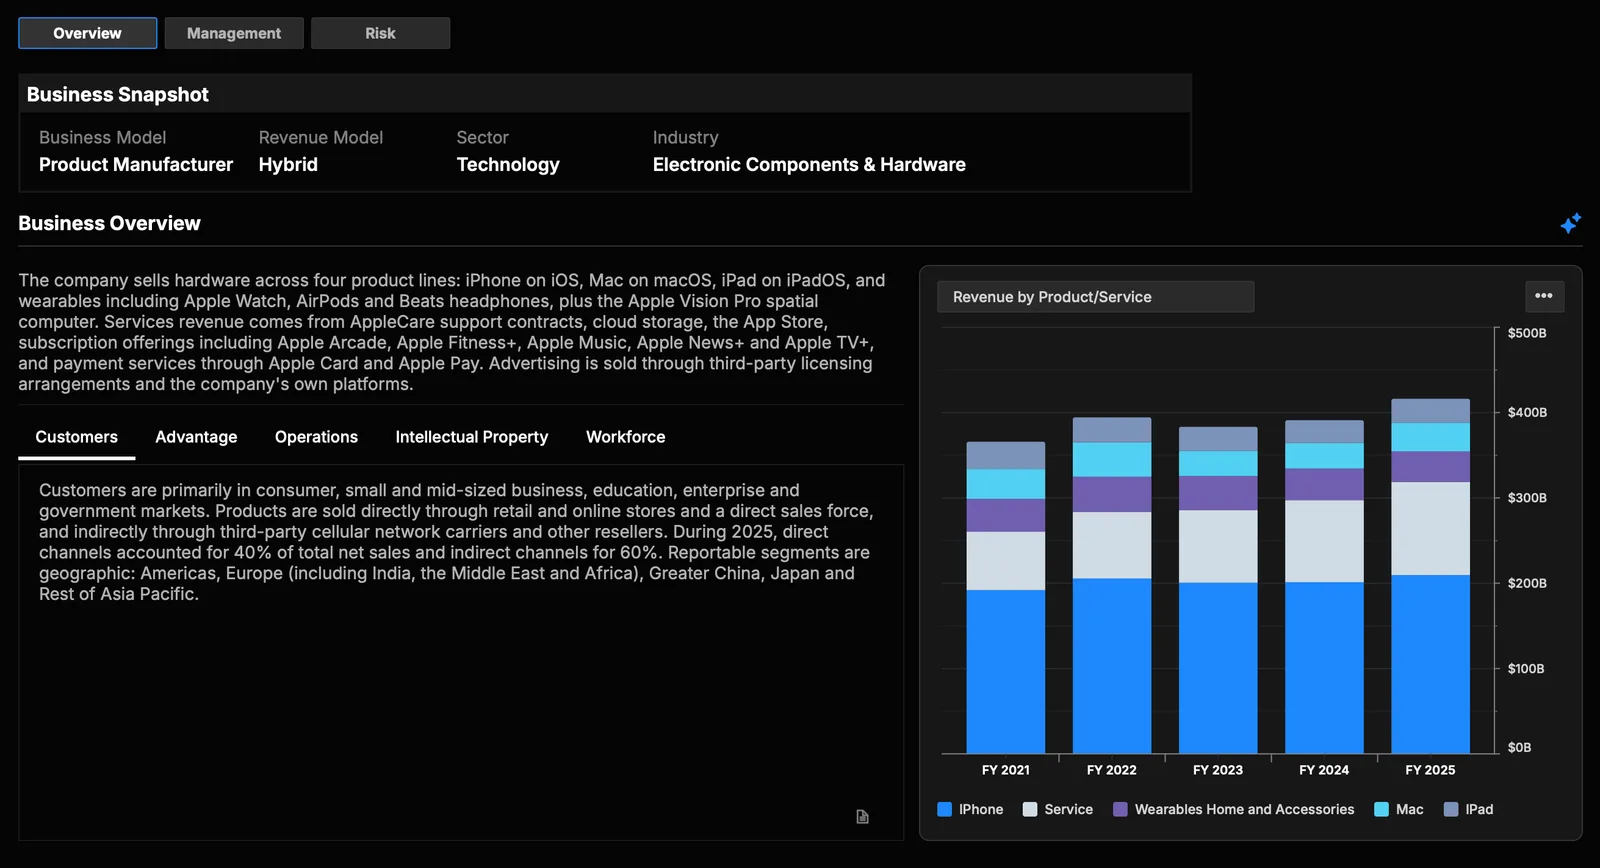Open the Risk tab
1600x868 pixels.
point(380,33)
